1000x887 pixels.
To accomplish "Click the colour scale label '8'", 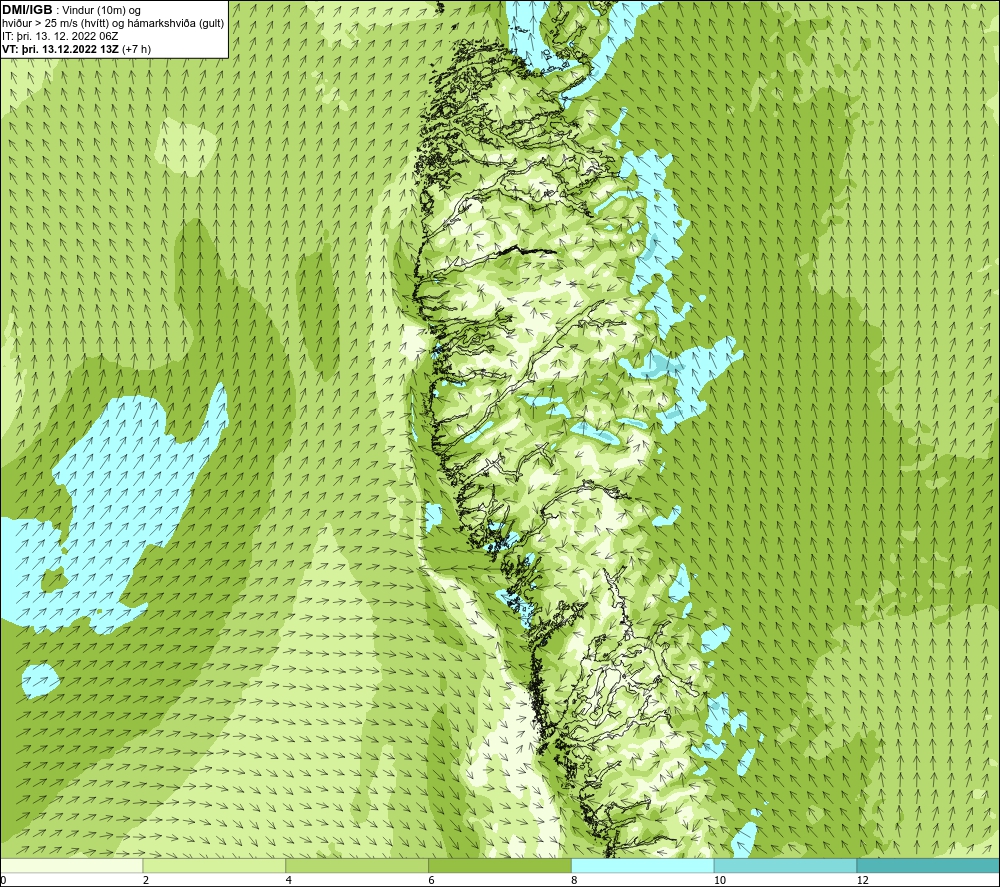I will [x=575, y=880].
